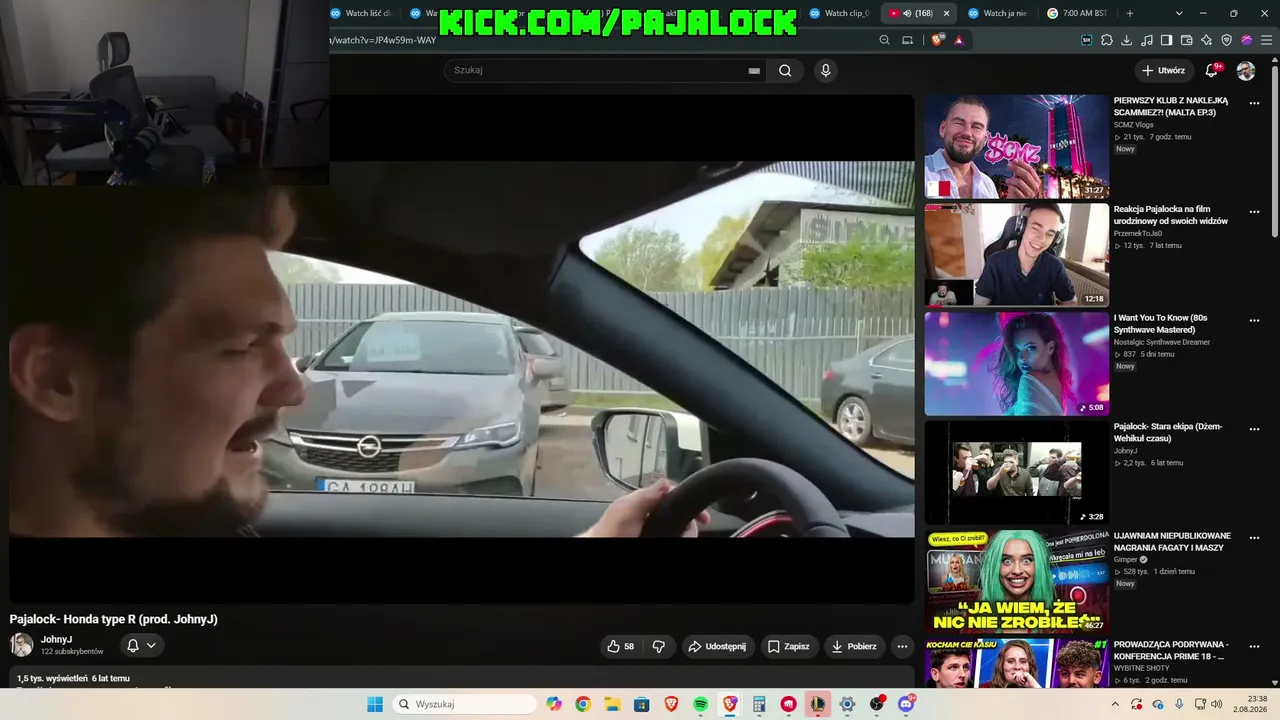Open more actions menu below the video
The height and width of the screenshot is (720, 1280).
point(902,646)
